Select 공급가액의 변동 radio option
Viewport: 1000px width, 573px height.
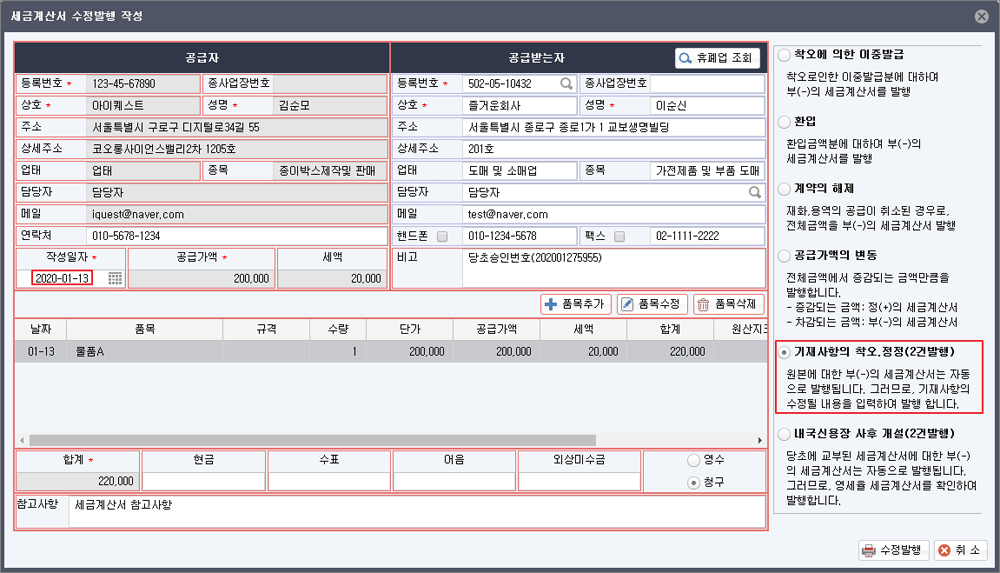coord(784,256)
